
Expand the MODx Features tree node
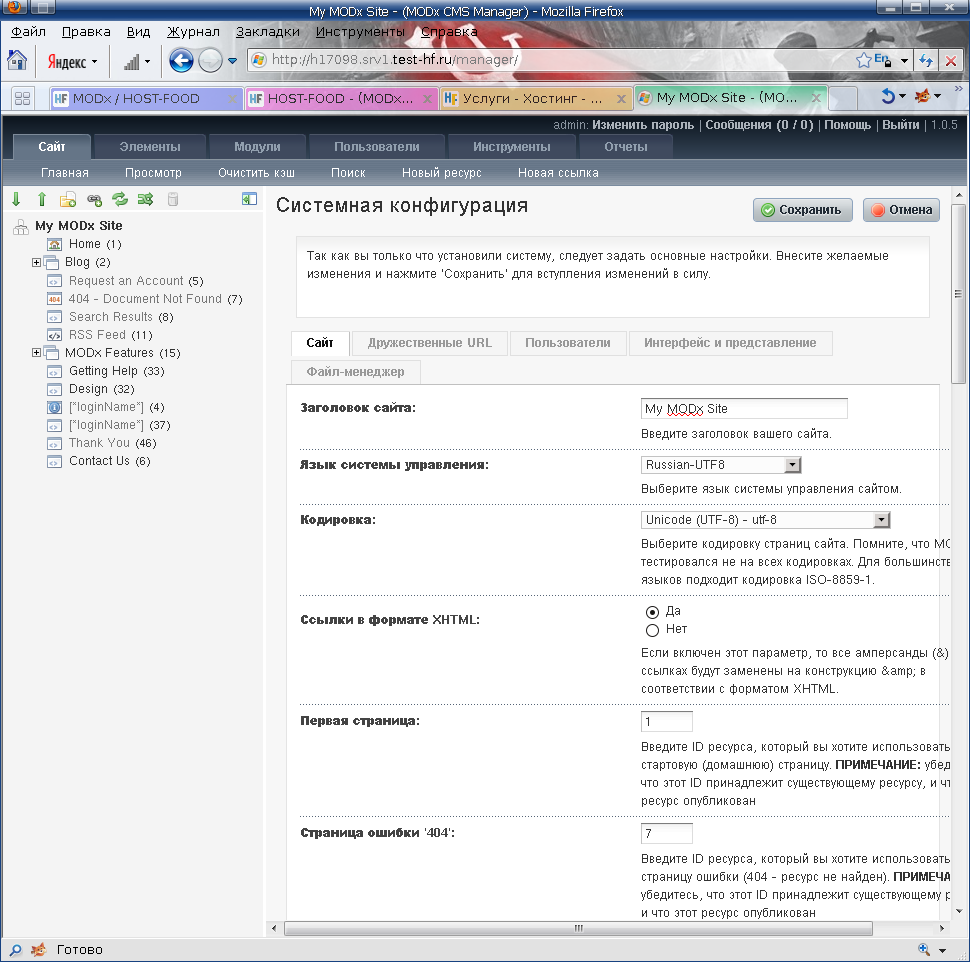pos(36,353)
